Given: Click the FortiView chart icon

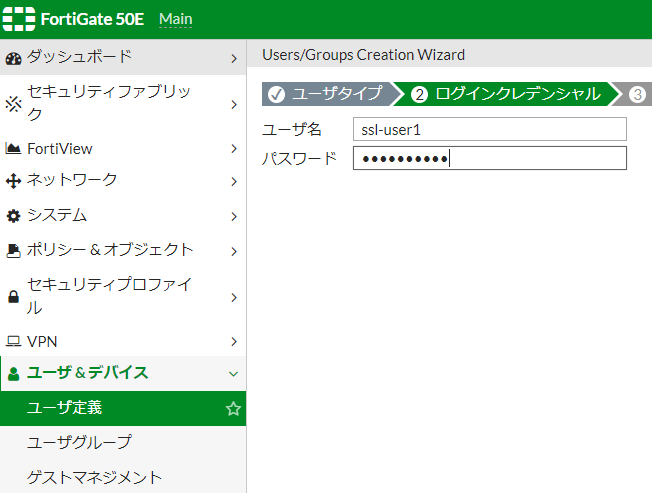Looking at the screenshot, I should point(13,148).
